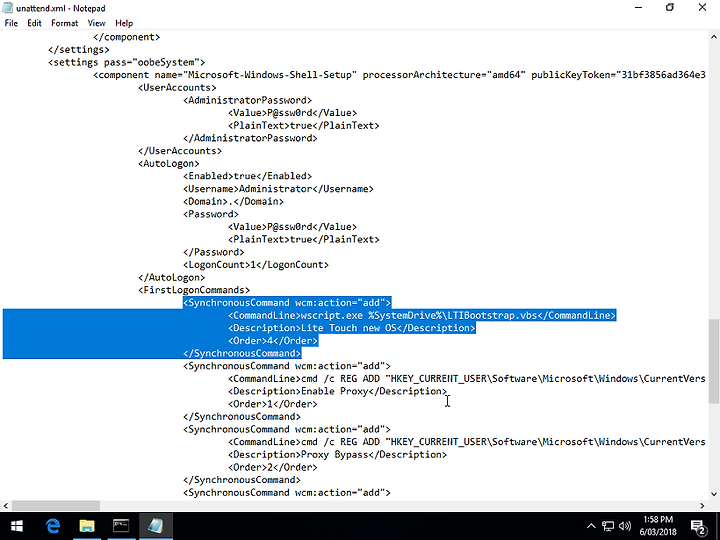Click the settings pass="oobeSystem" line
Viewport: 720px width, 540px height.
(x=127, y=62)
